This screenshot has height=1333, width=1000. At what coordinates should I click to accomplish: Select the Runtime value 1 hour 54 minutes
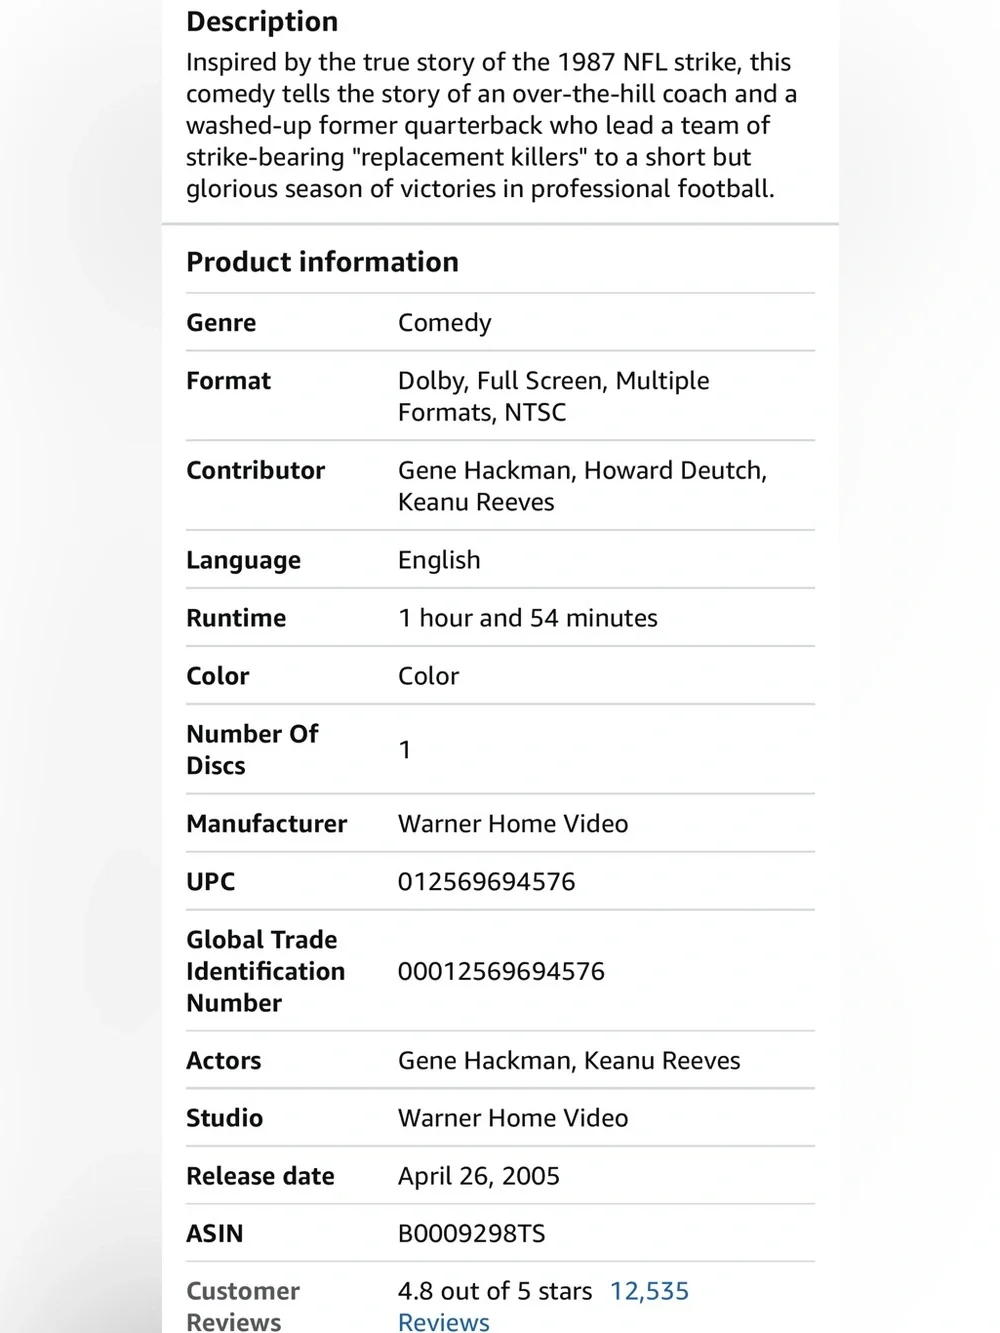click(528, 618)
